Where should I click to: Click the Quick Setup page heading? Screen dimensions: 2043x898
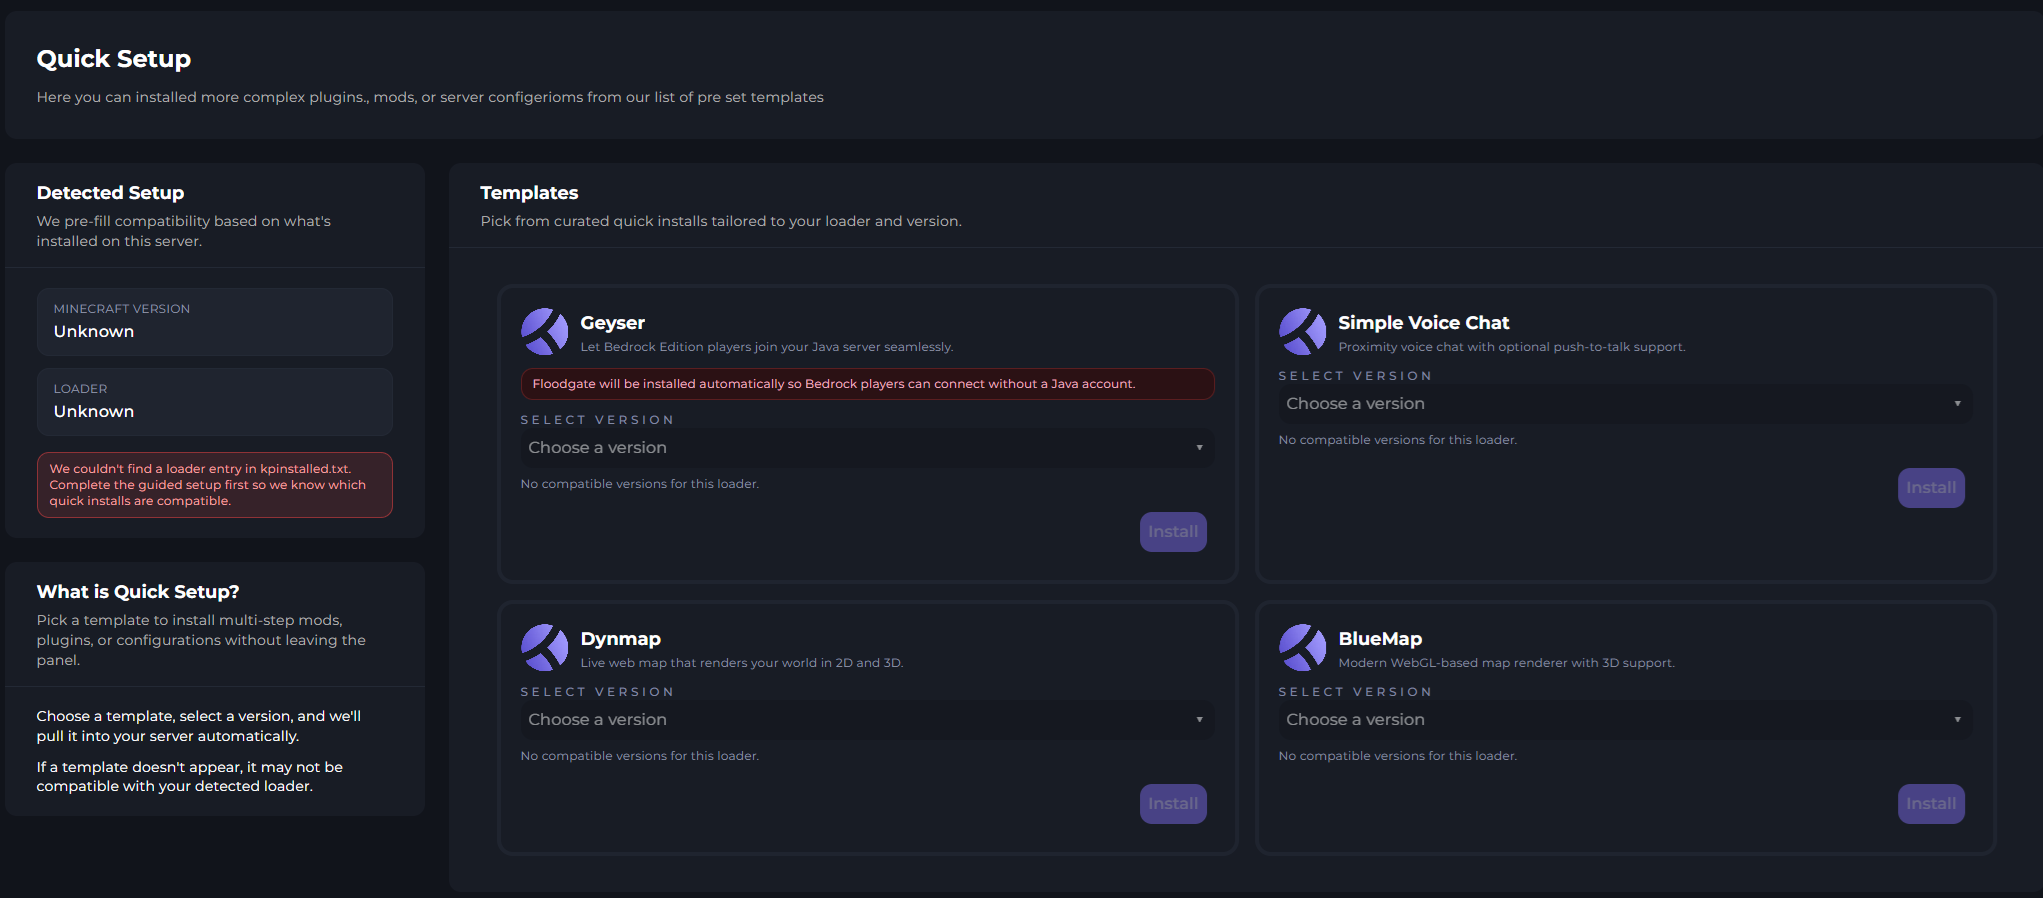(113, 59)
